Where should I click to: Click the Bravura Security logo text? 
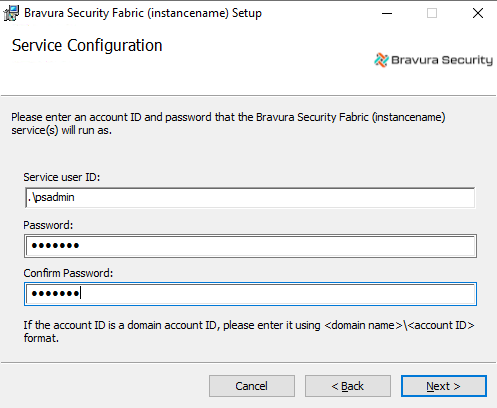point(442,60)
